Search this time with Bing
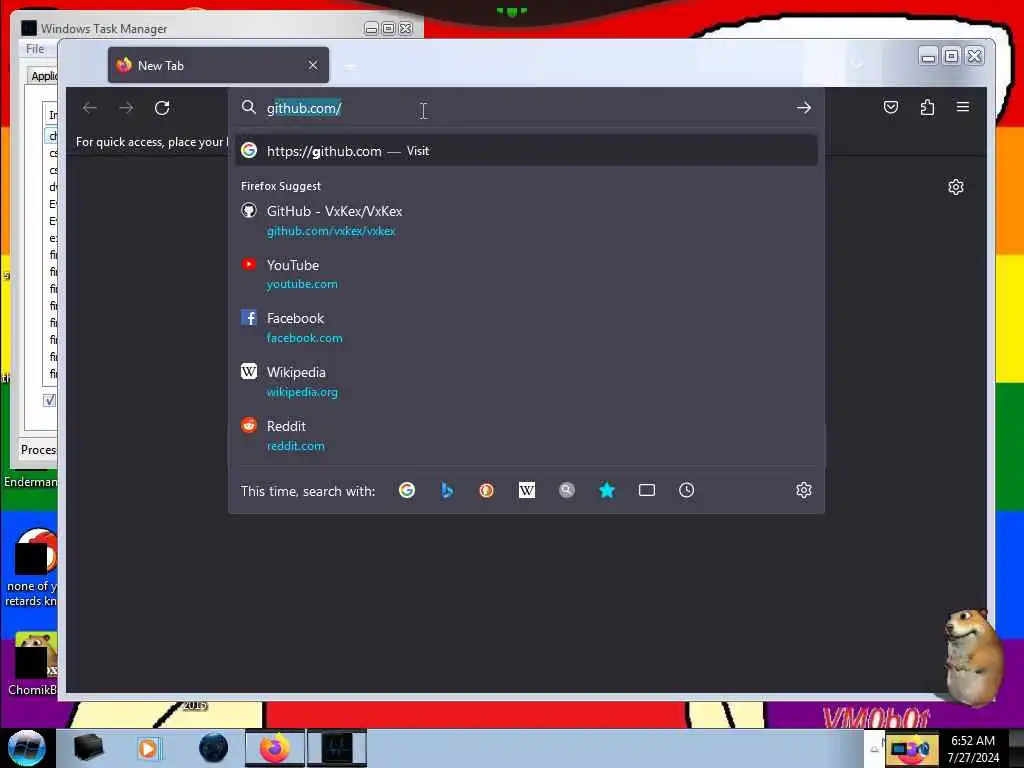1024x768 pixels. click(x=447, y=490)
